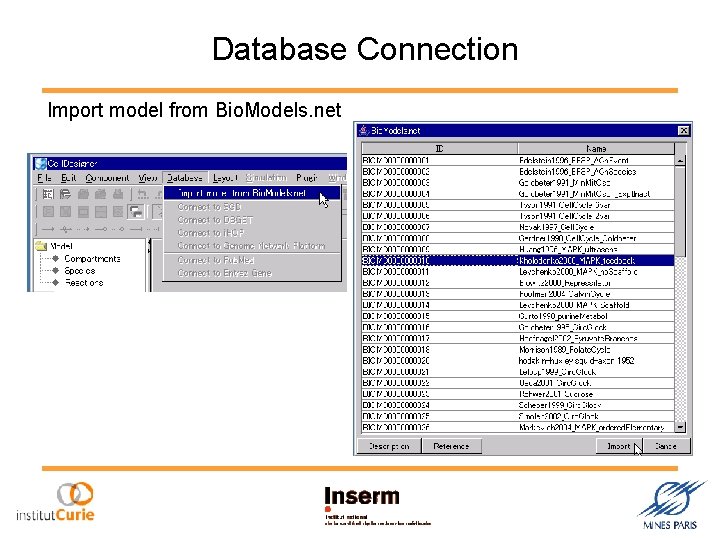The height and width of the screenshot is (540, 720).
Task: Choose Connect to iHOP
Action: tap(252, 233)
